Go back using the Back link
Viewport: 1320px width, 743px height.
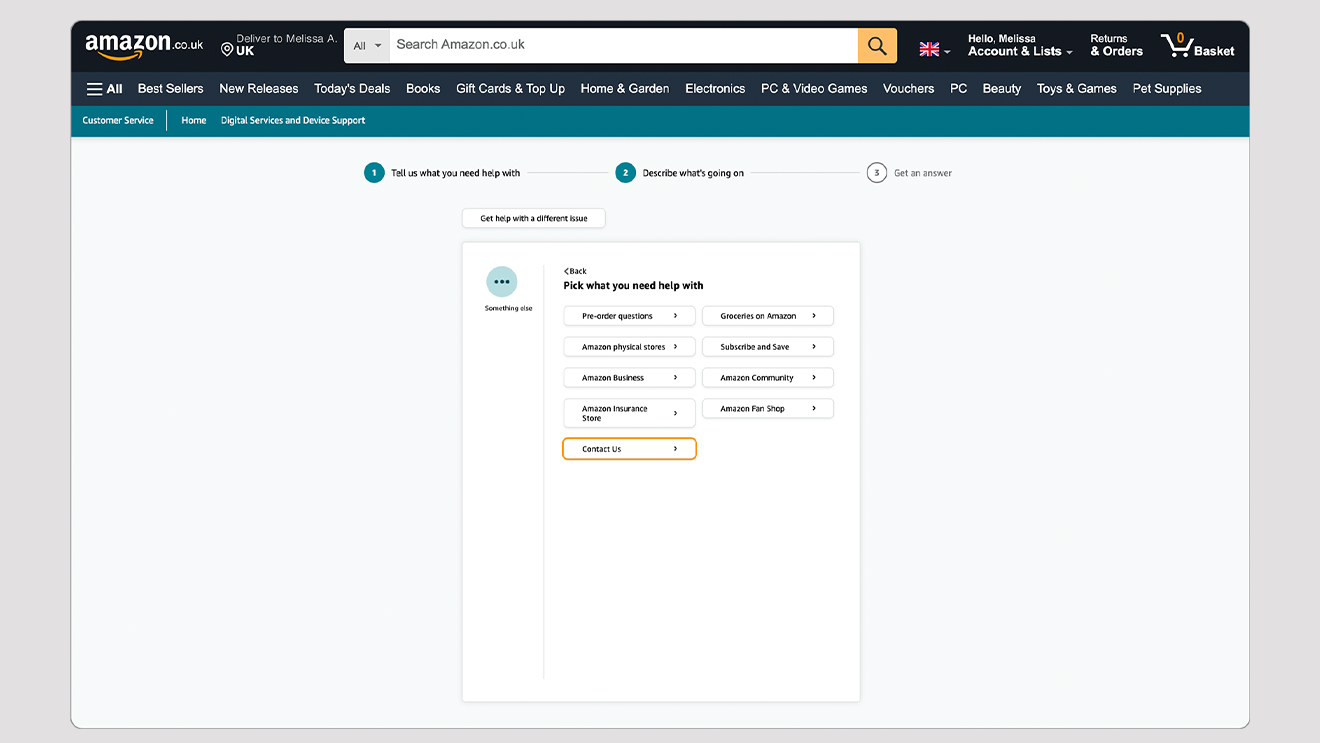pyautogui.click(x=575, y=271)
